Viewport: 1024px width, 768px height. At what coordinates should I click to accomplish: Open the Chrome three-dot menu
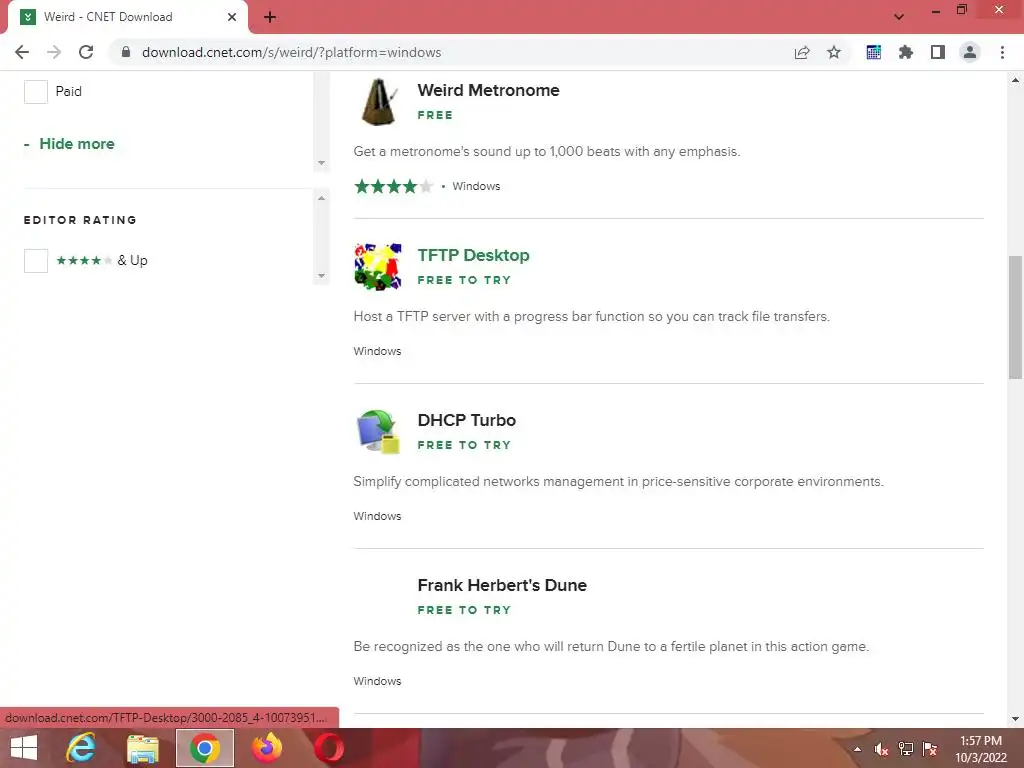point(1002,52)
